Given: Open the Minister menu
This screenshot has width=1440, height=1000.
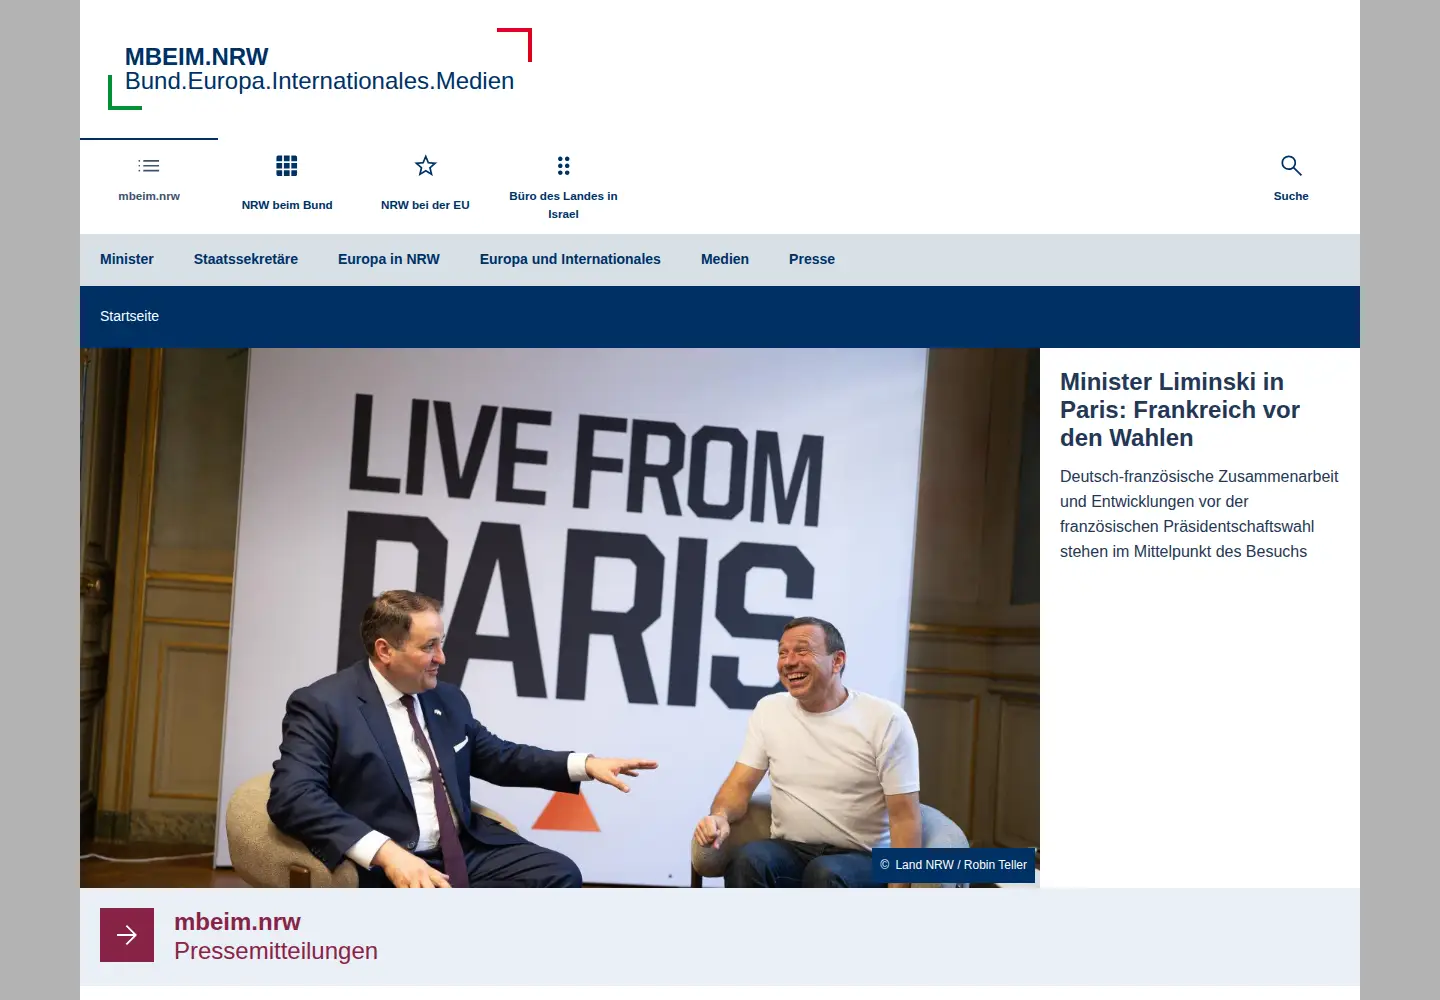Looking at the screenshot, I should coord(127,259).
